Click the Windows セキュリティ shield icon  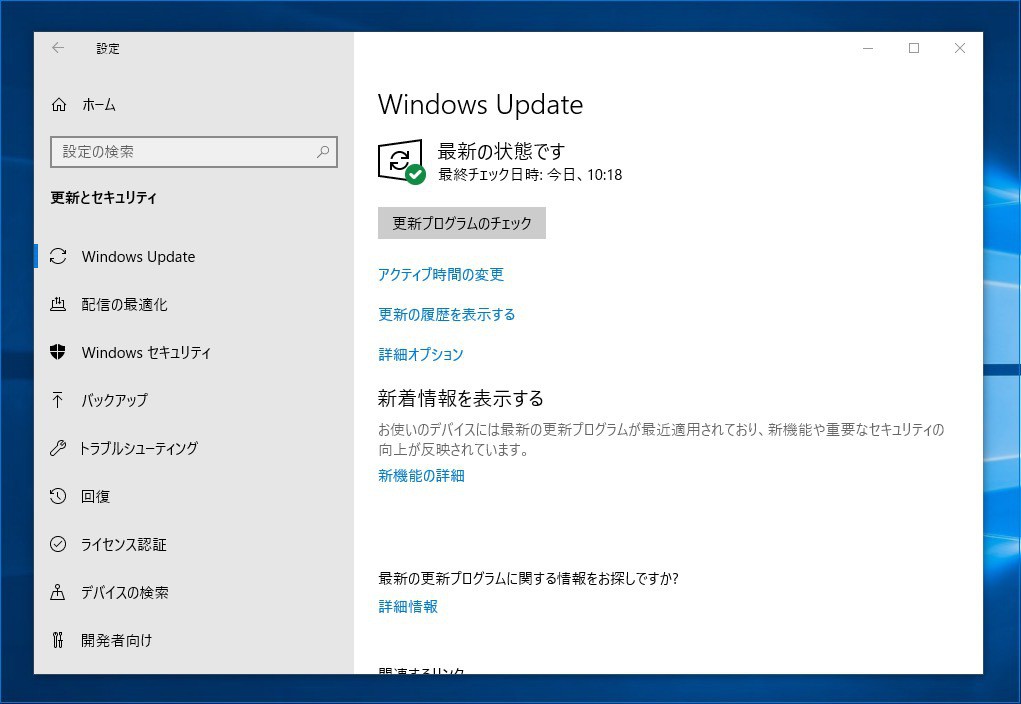click(x=58, y=352)
